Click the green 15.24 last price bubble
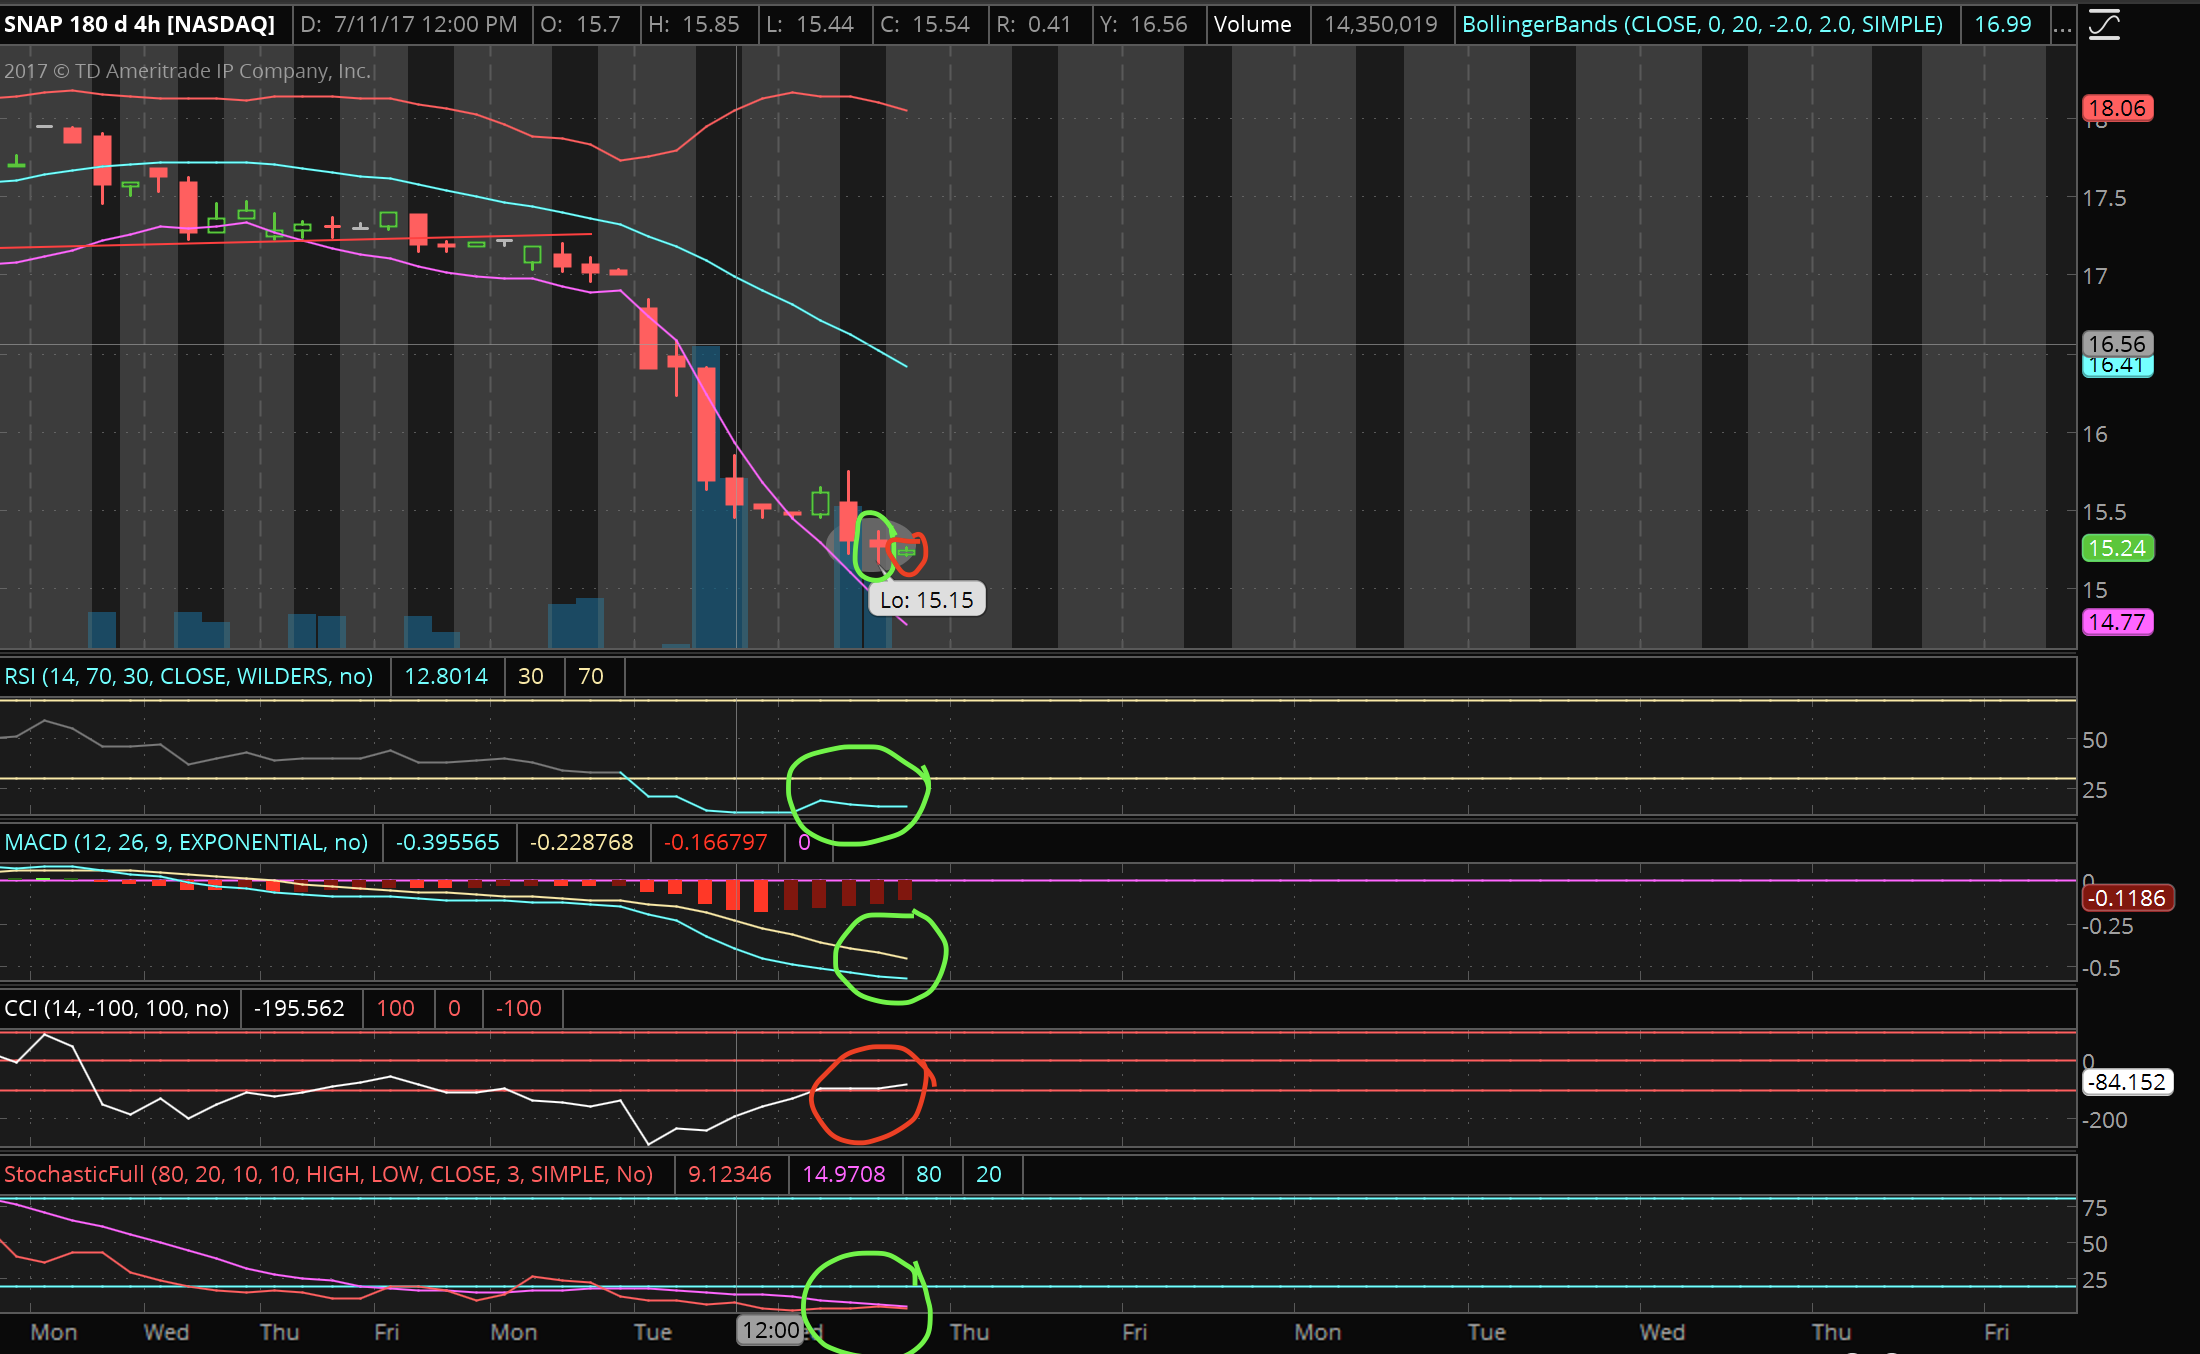Image resolution: width=2200 pixels, height=1354 pixels. coord(2117,548)
